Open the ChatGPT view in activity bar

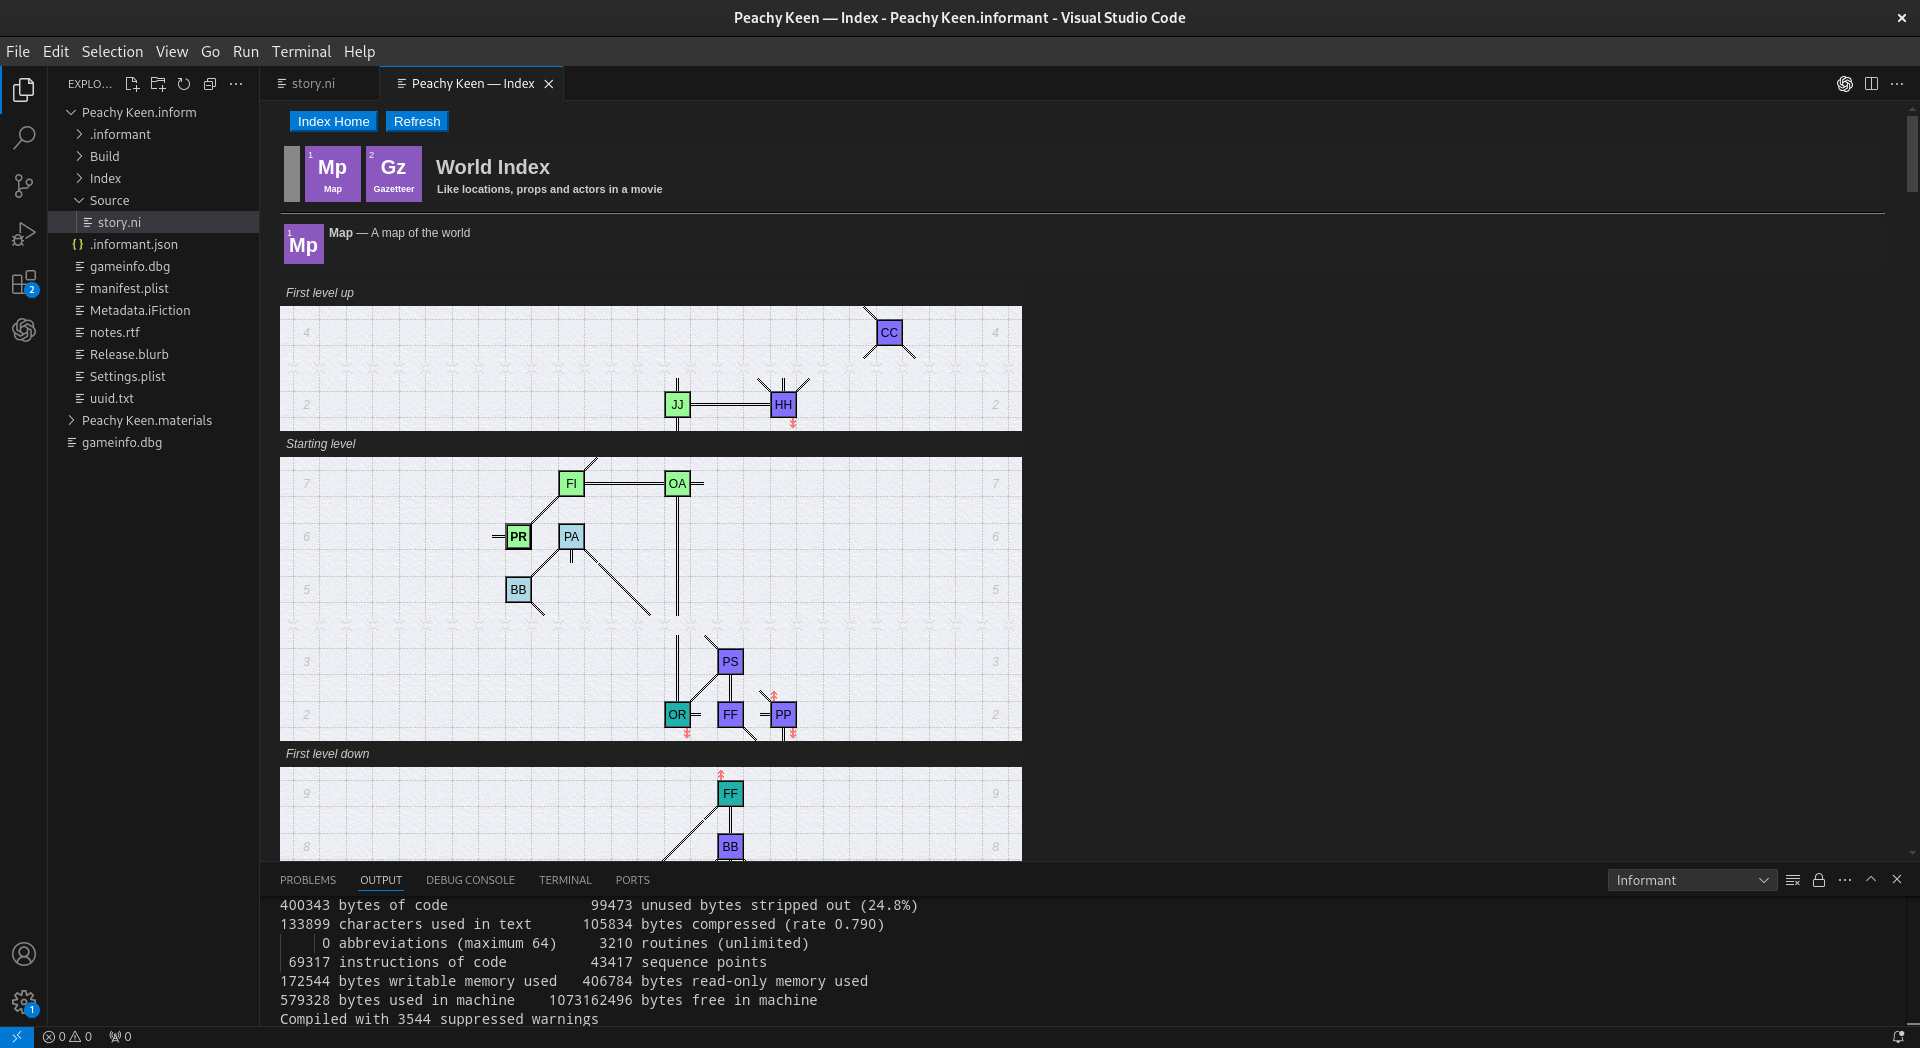click(24, 330)
